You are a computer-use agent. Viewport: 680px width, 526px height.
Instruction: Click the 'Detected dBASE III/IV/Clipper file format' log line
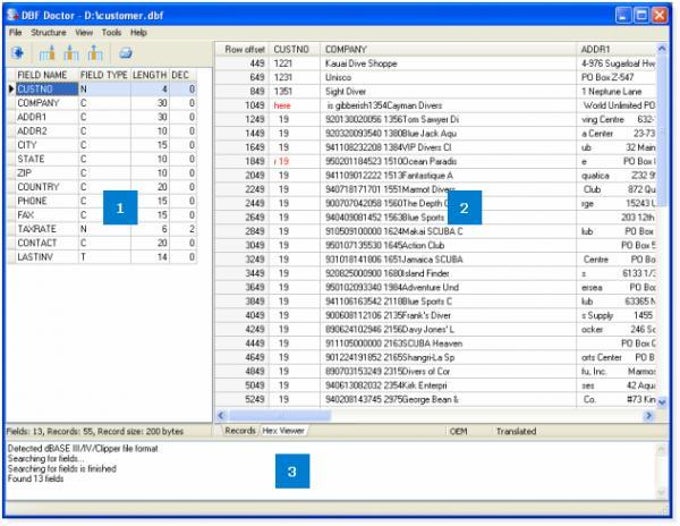(x=83, y=448)
